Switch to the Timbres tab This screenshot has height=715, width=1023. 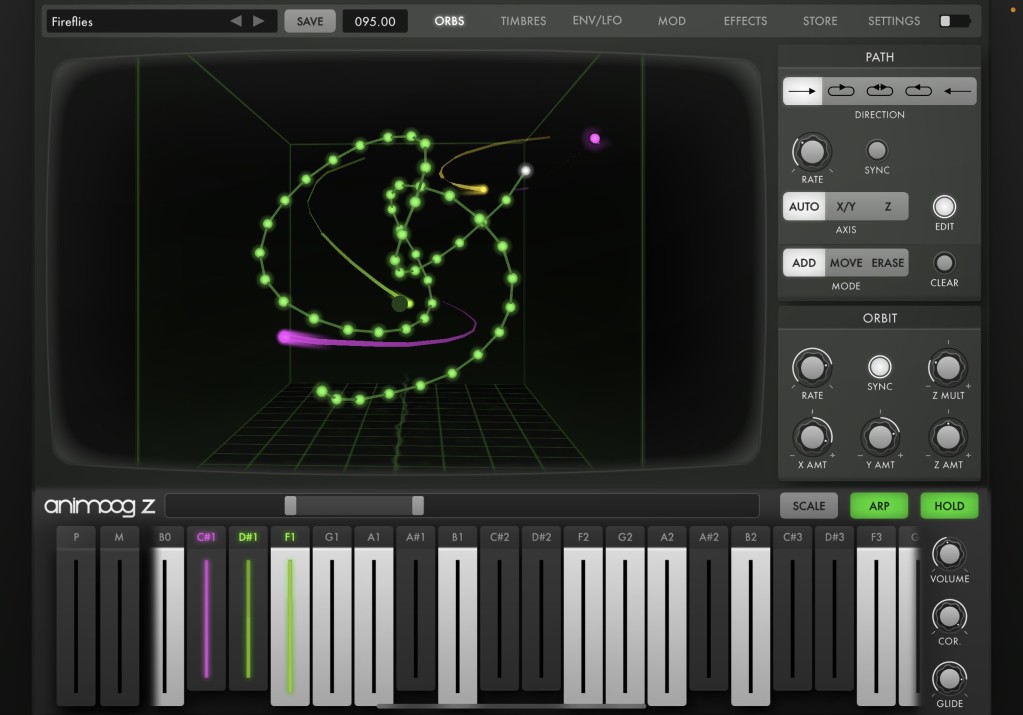click(523, 21)
